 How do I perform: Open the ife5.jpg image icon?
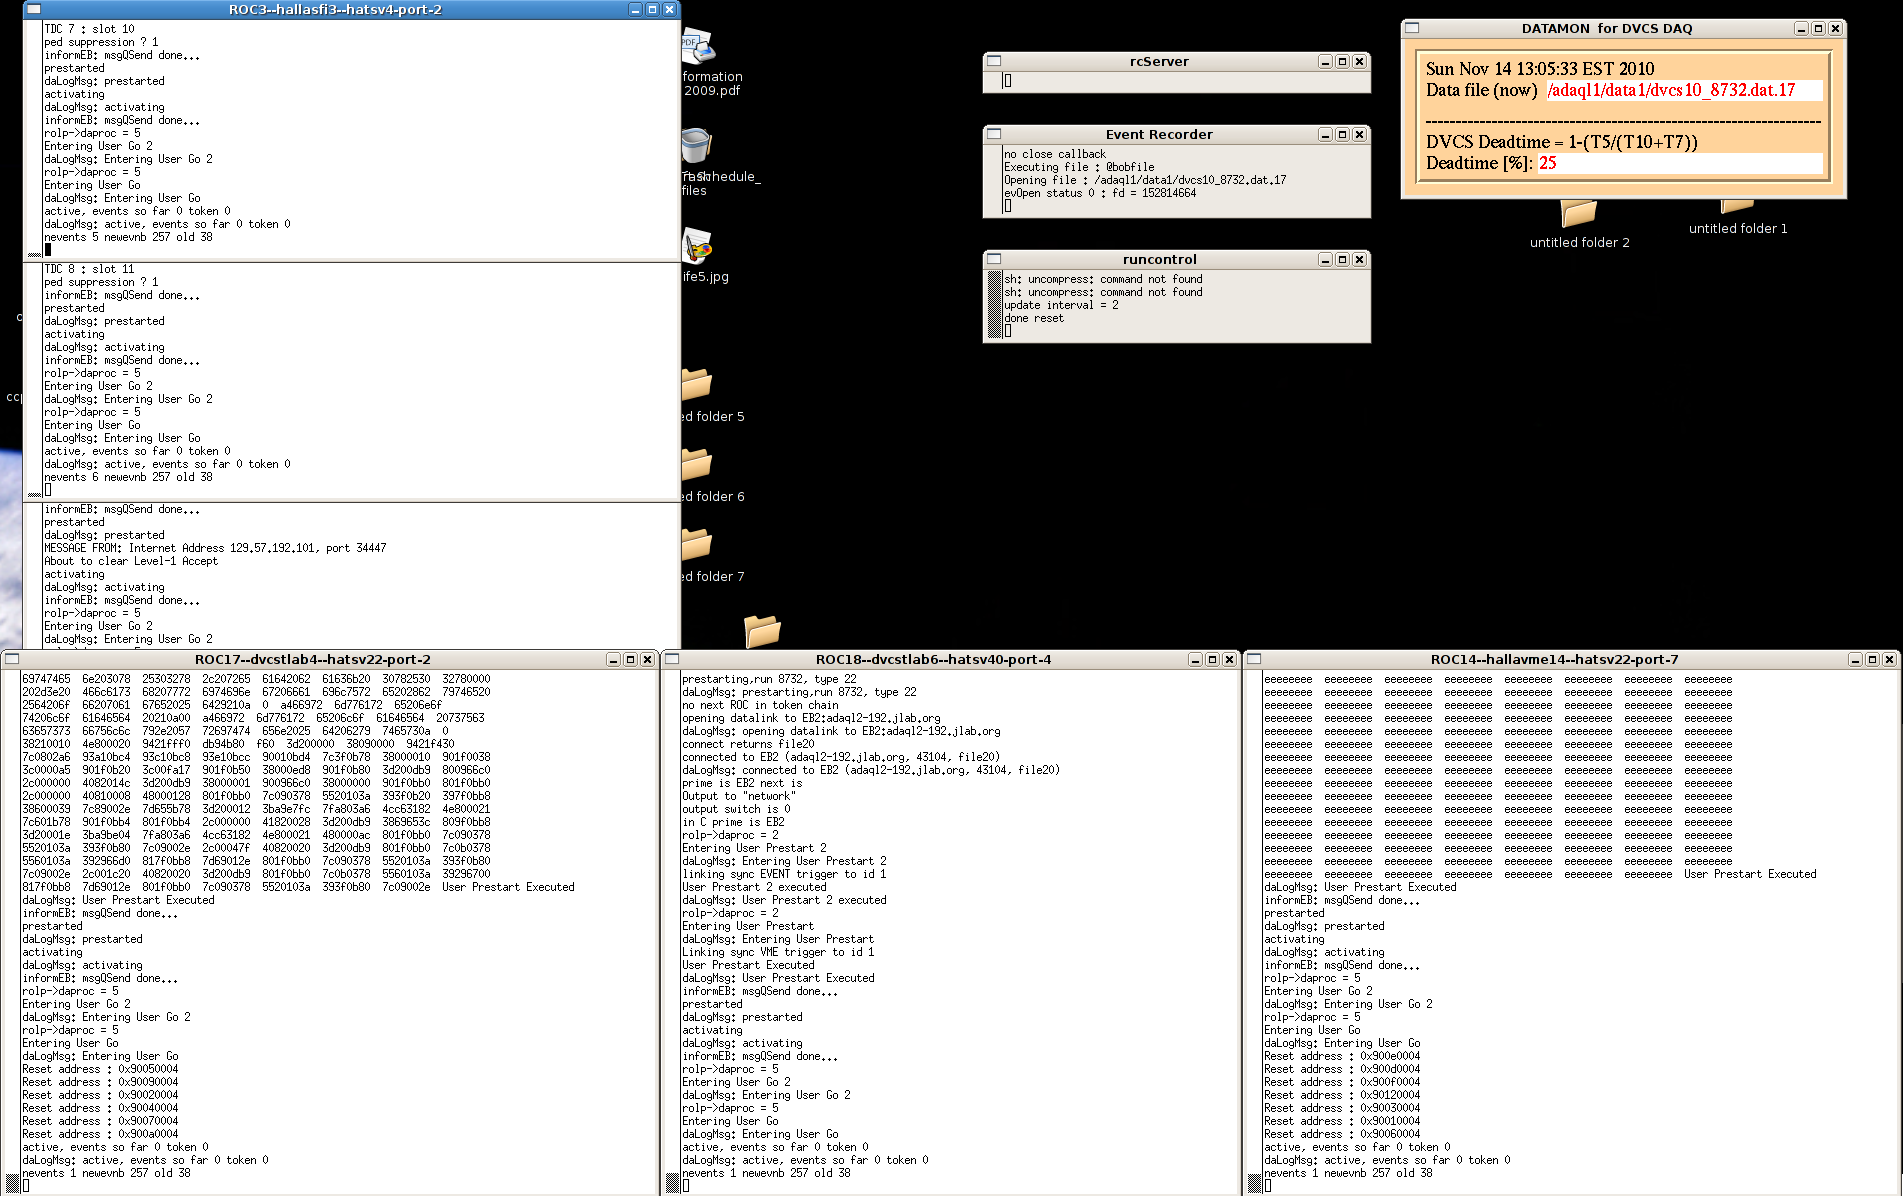click(x=697, y=245)
